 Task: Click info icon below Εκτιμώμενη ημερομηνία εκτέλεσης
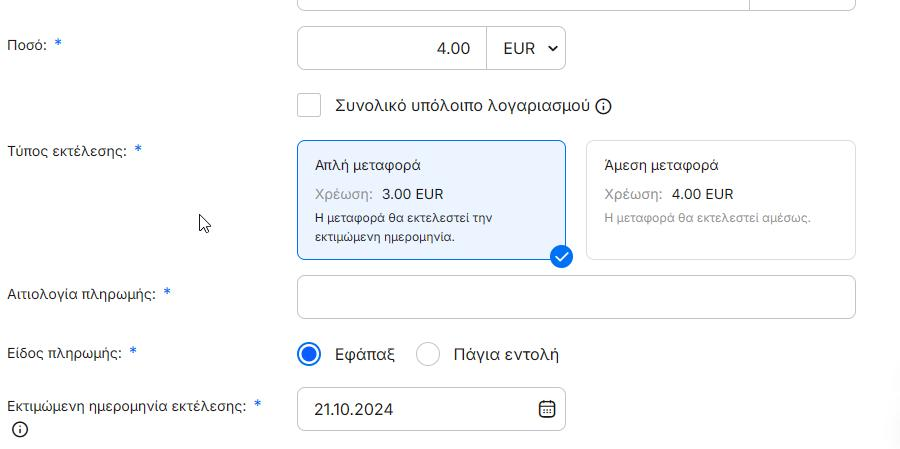pos(20,430)
